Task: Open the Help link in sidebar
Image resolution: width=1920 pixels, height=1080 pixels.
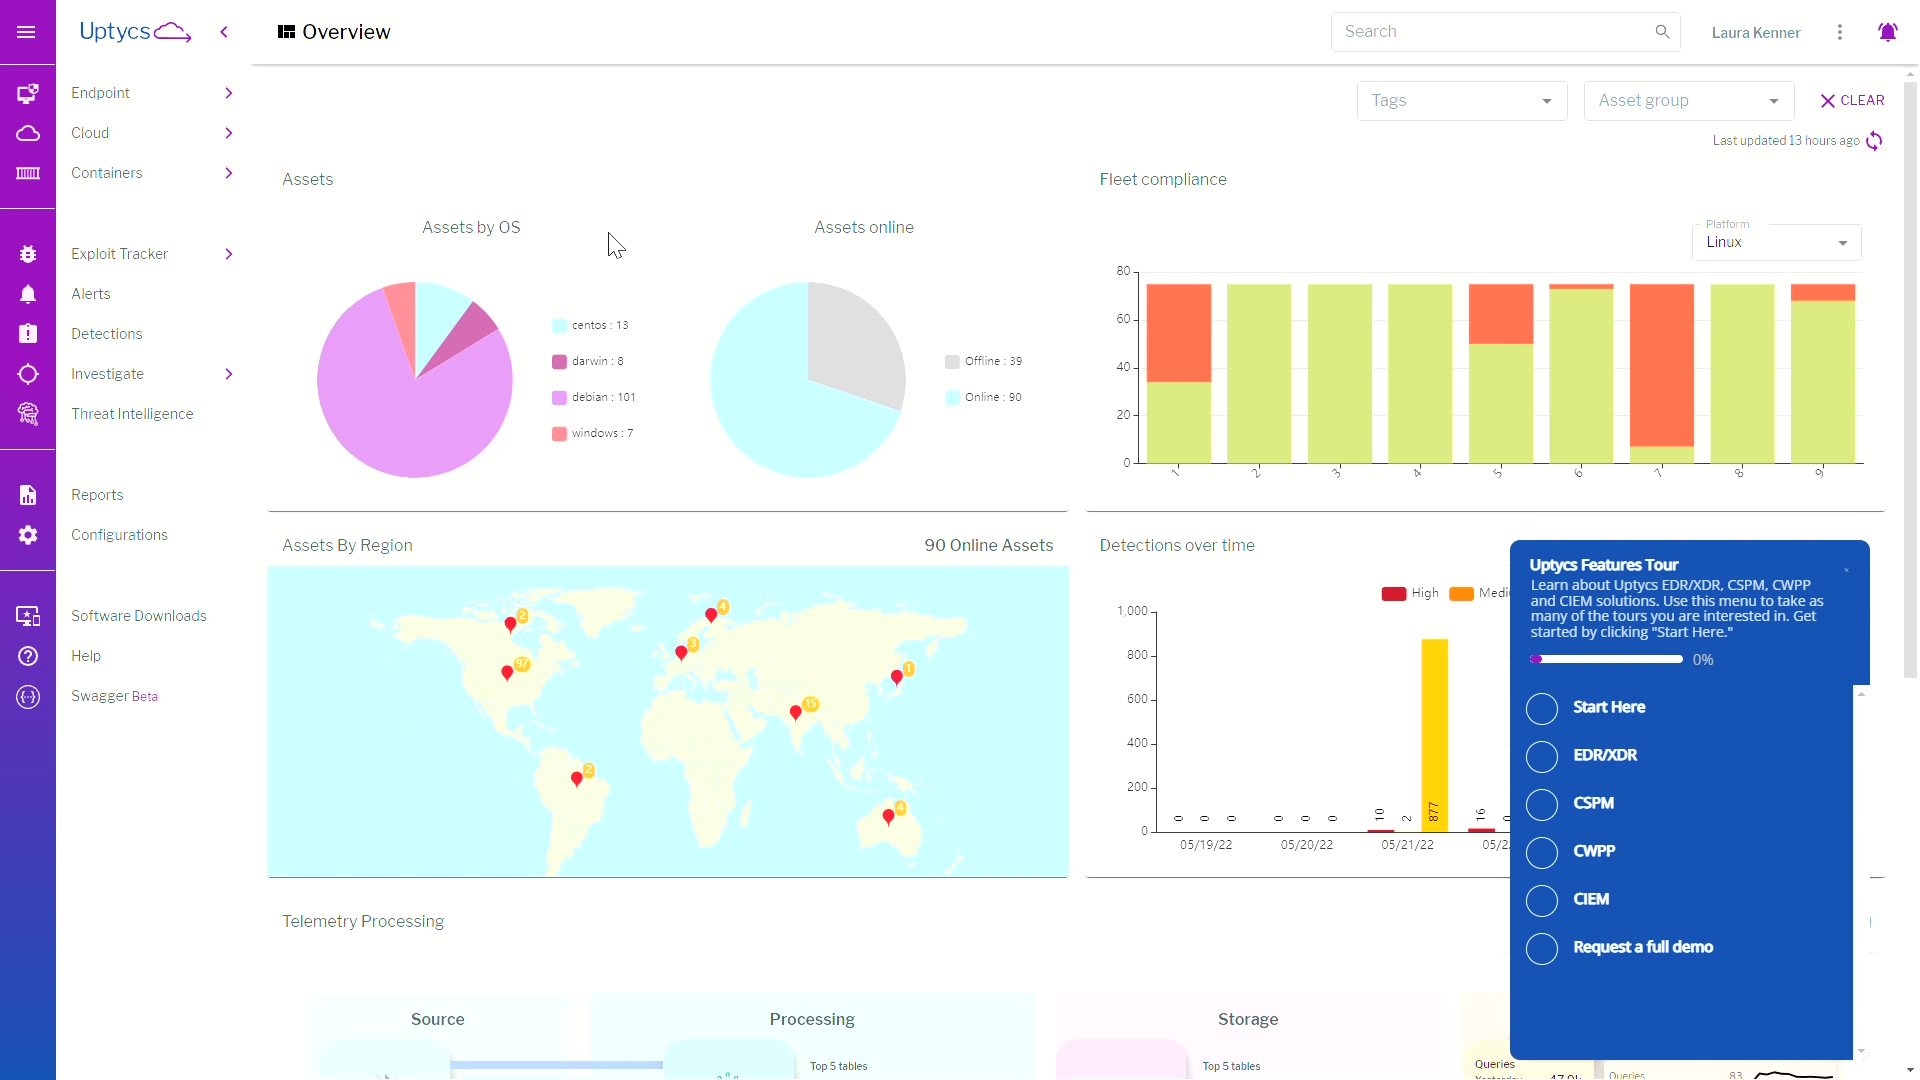Action: (86, 656)
